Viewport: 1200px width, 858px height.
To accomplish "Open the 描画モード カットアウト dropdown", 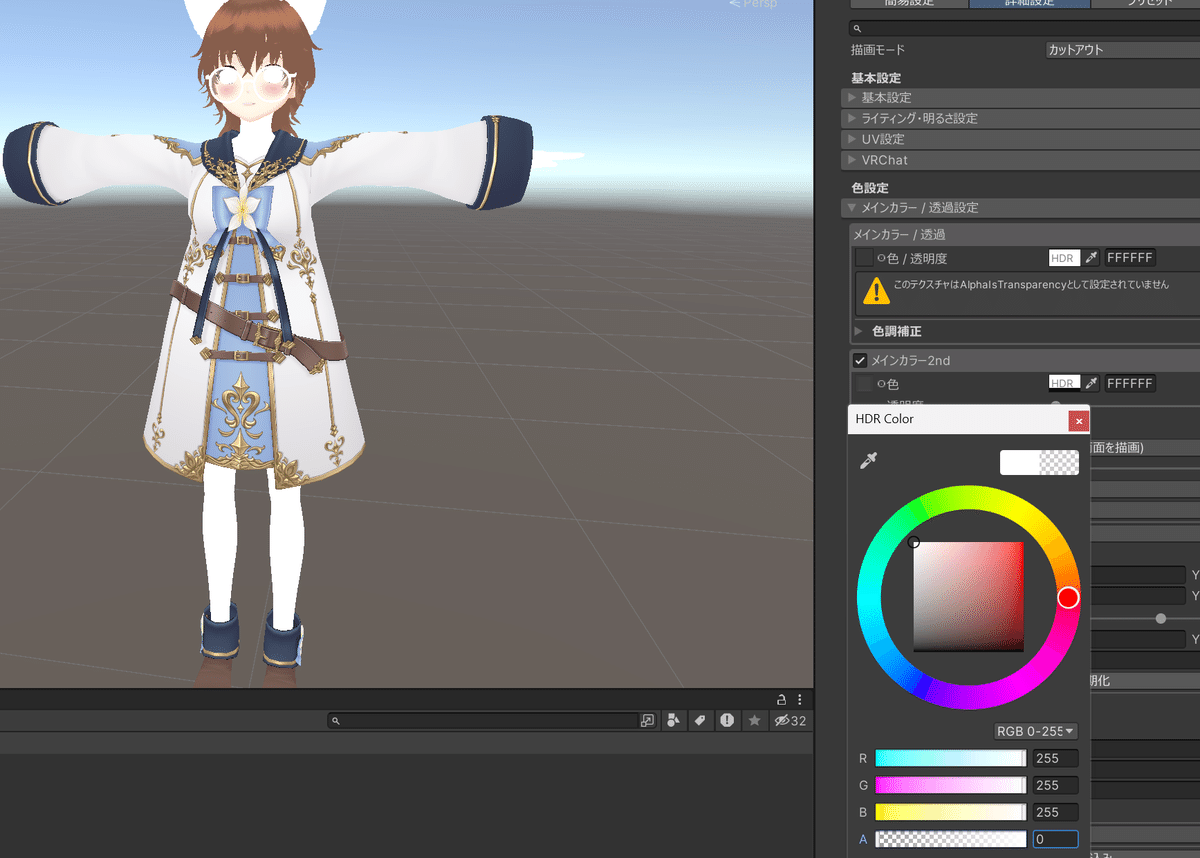I will [x=1122, y=49].
